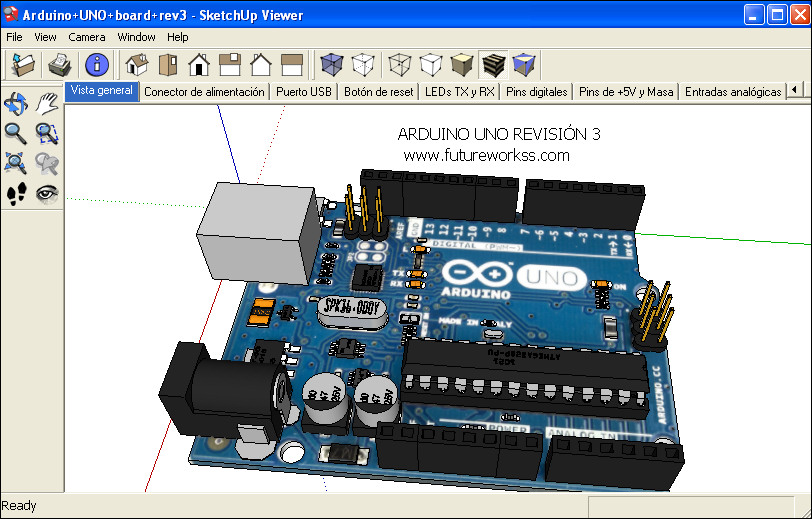Switch to Right view
Viewport: 812px width, 519px height.
230,65
